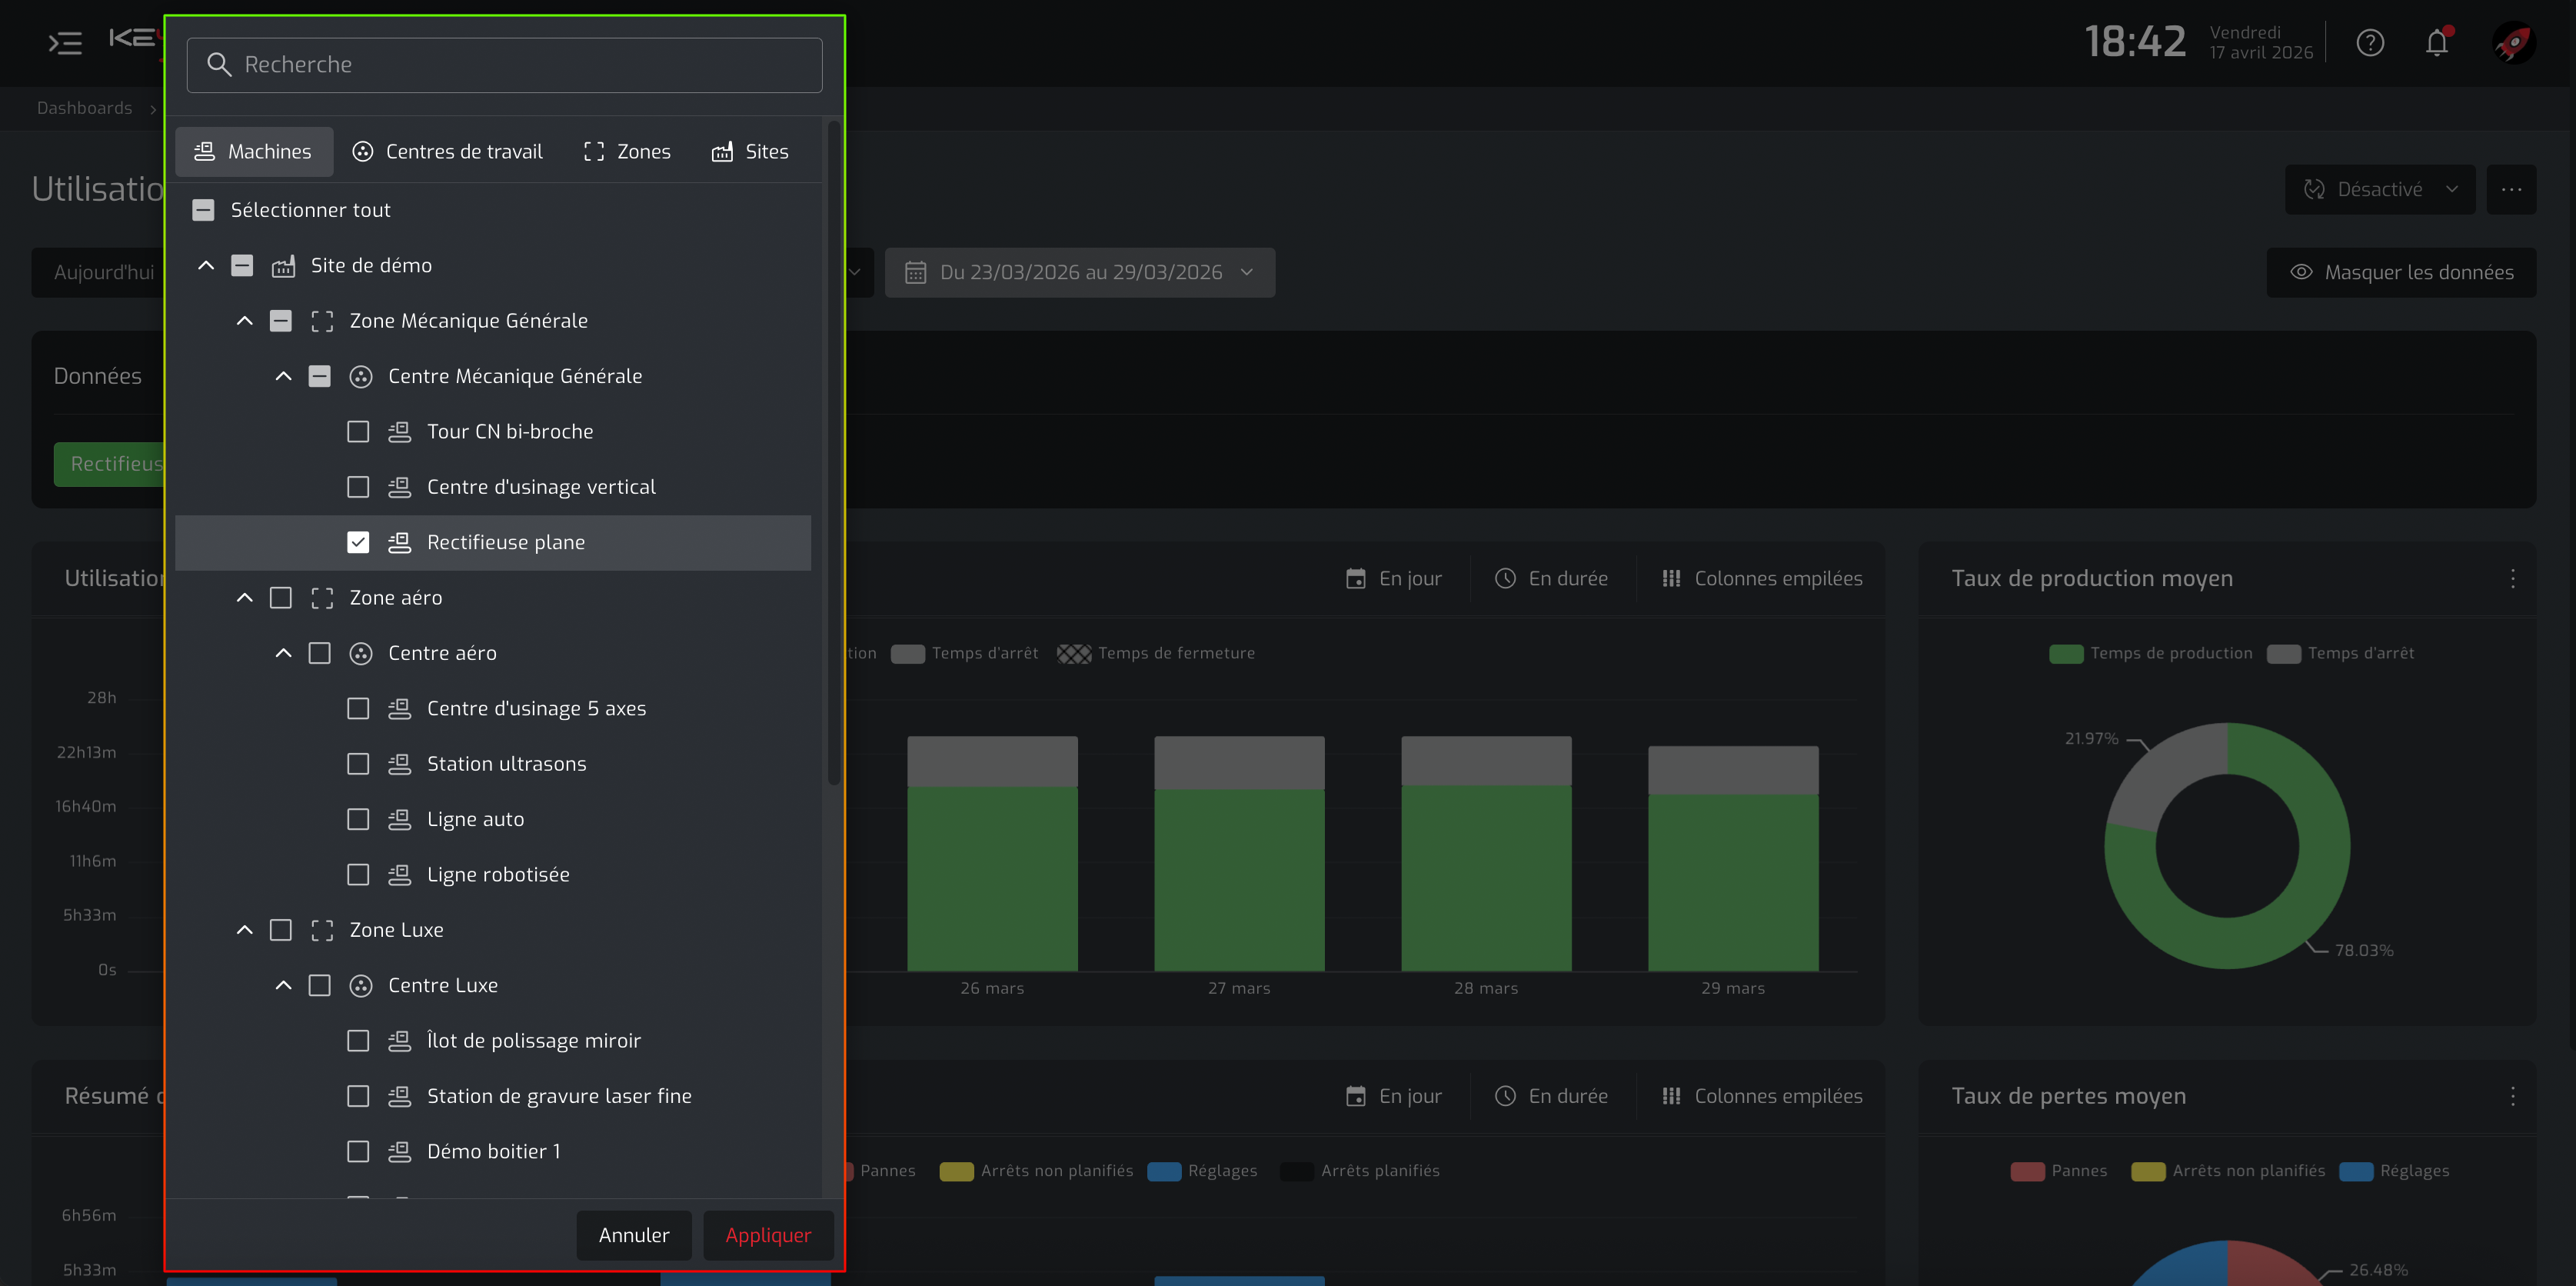This screenshot has height=1286, width=2576.
Task: Click the calendar icon in date range
Action: pyautogui.click(x=915, y=273)
